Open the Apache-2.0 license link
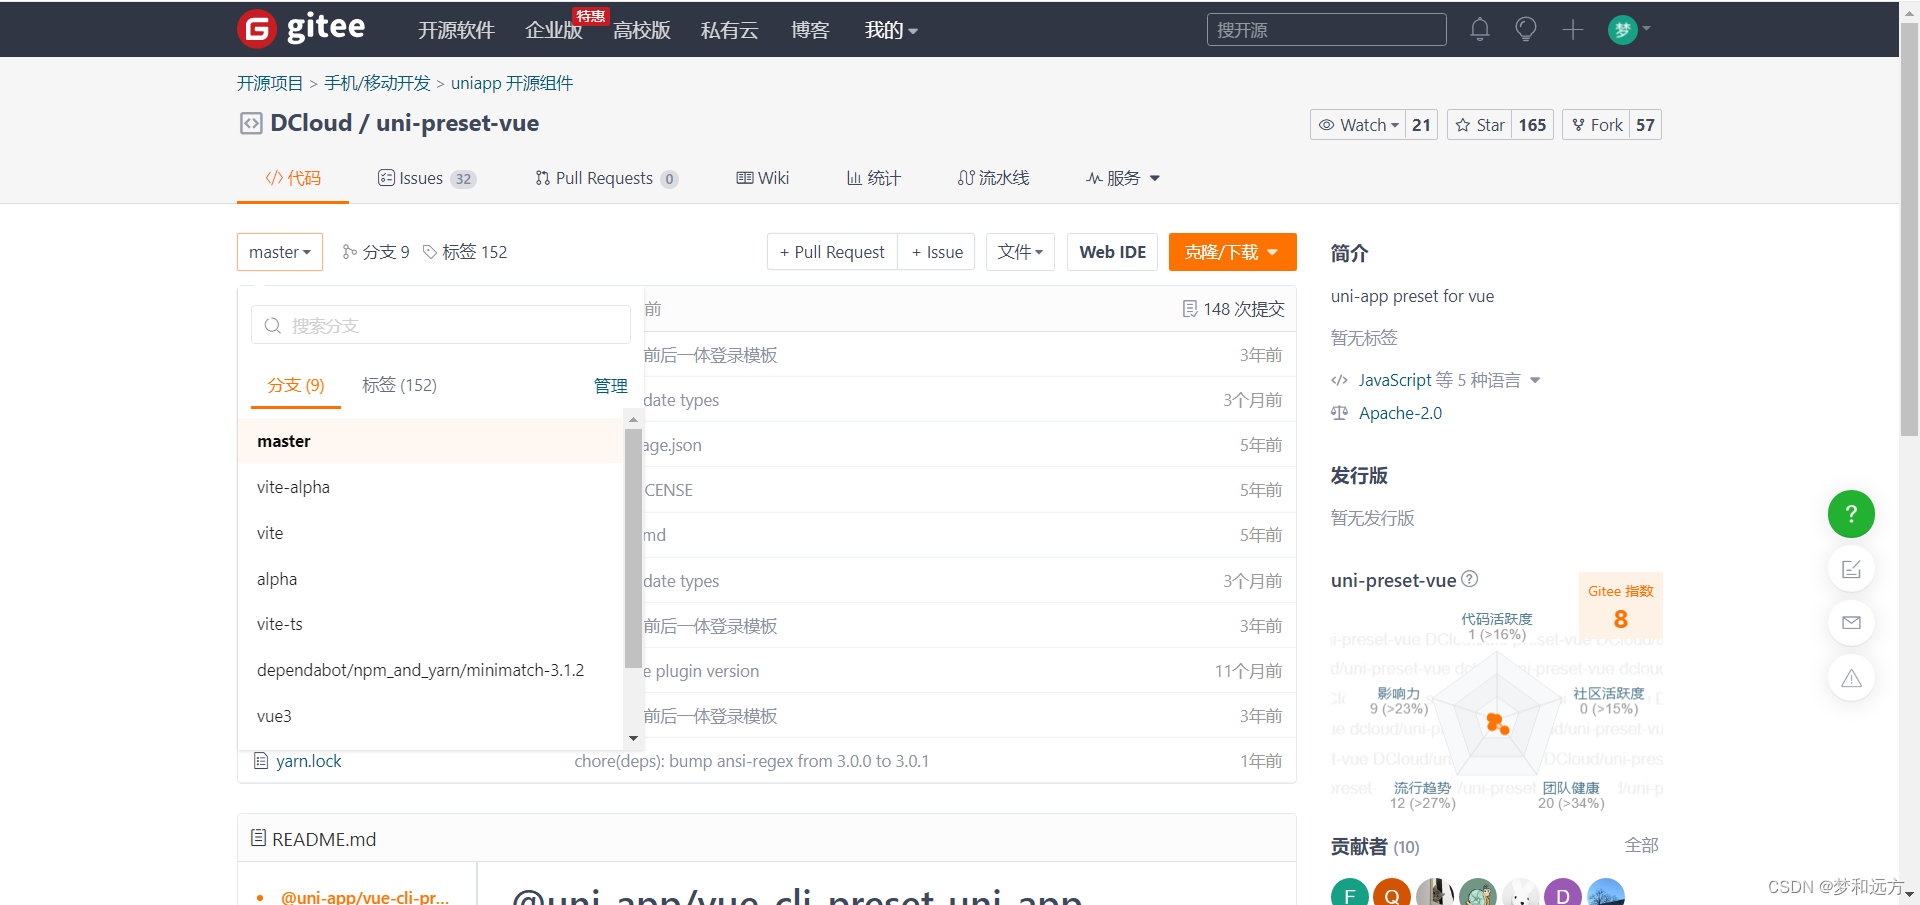The height and width of the screenshot is (905, 1920). click(x=1400, y=413)
